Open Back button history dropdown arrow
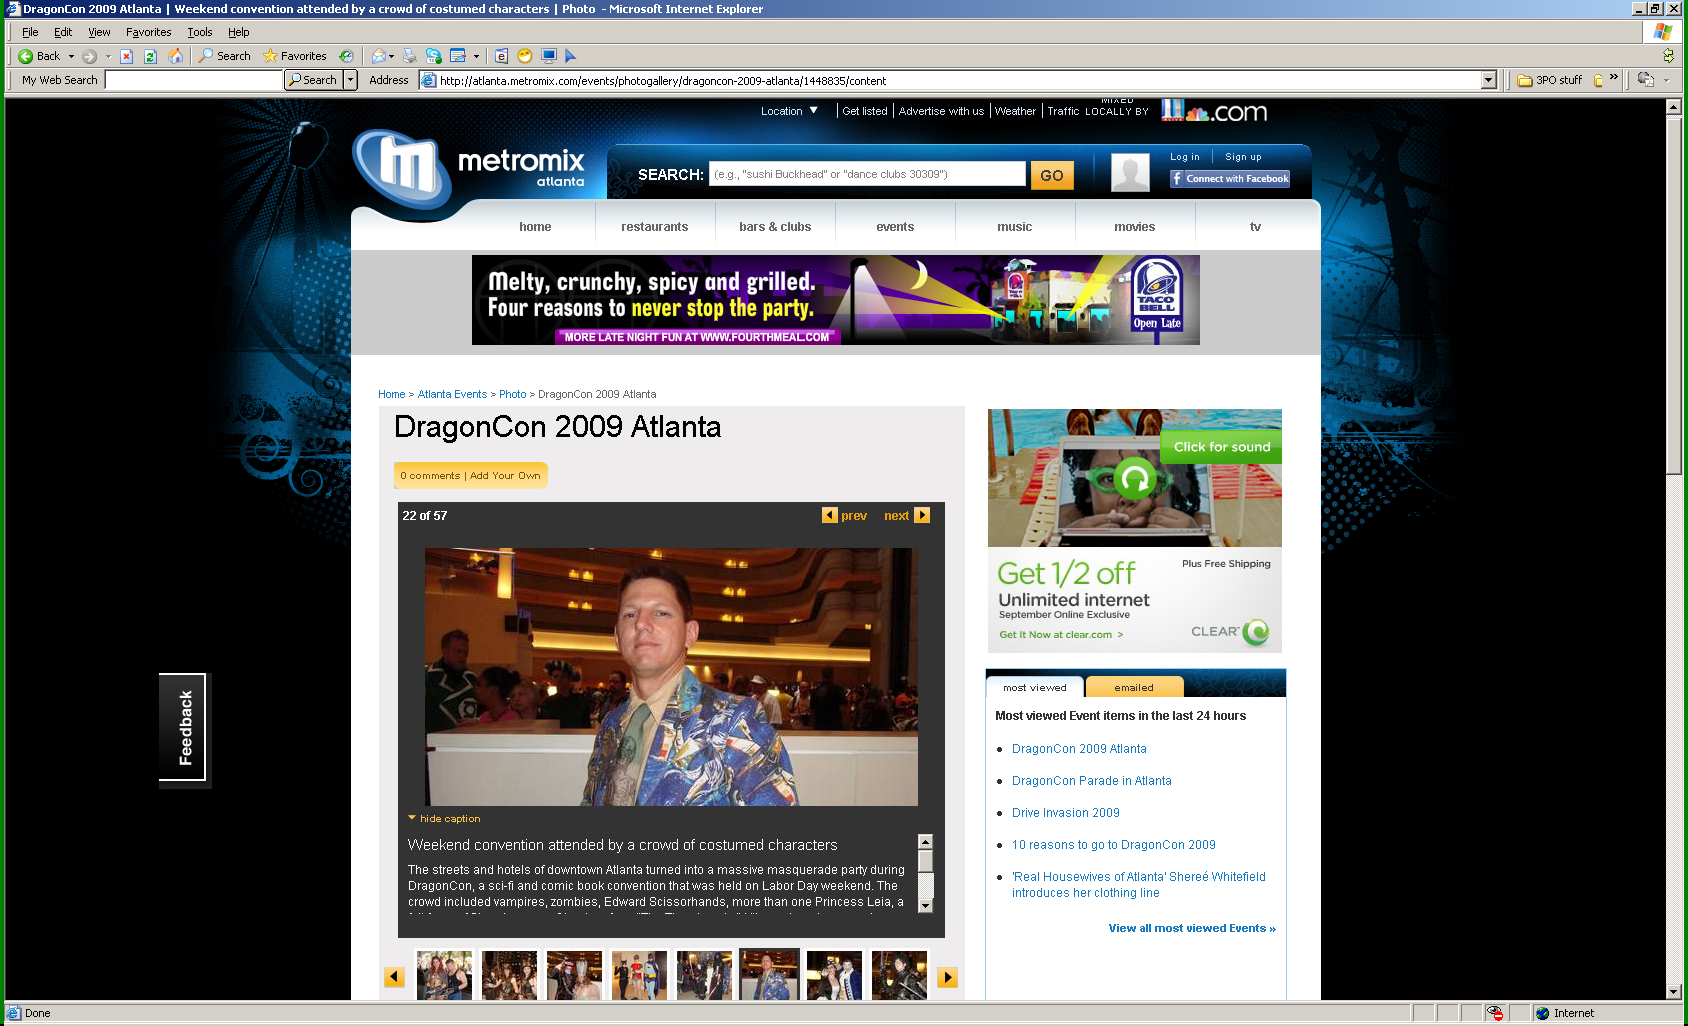The image size is (1688, 1026). 71,56
